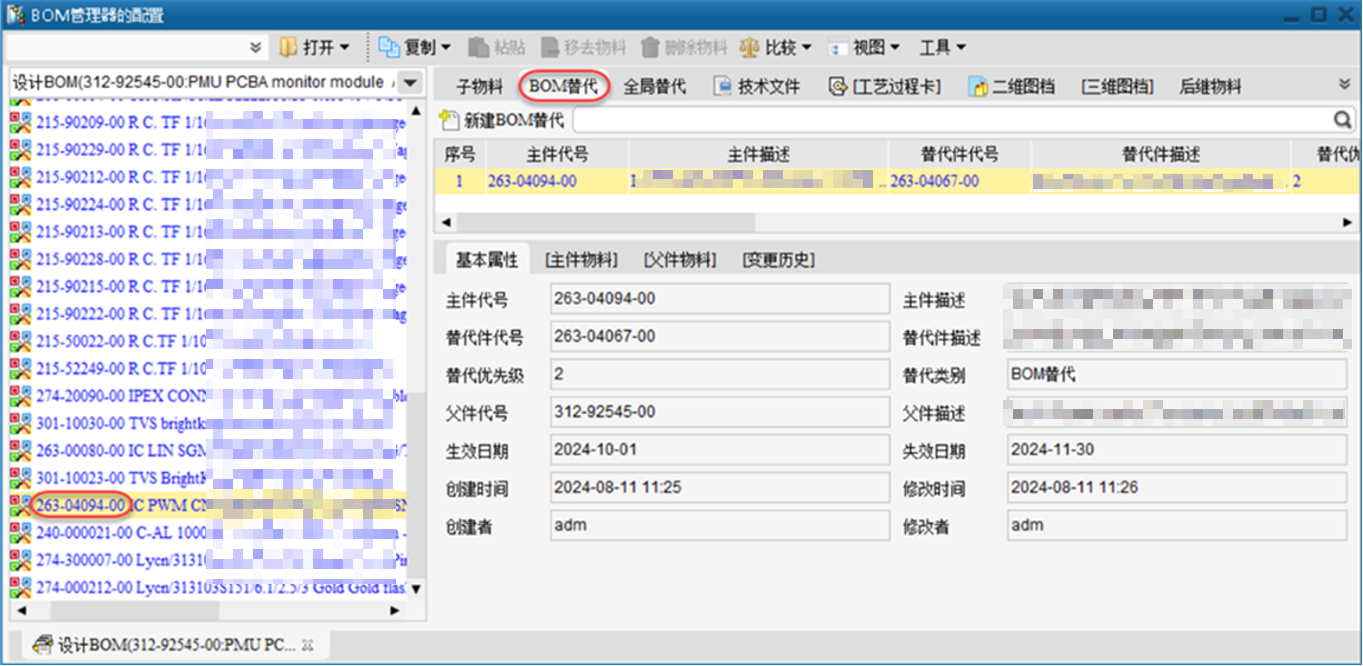
Task: Click the 打开 folder icon in toolbar
Action: pyautogui.click(x=288, y=47)
